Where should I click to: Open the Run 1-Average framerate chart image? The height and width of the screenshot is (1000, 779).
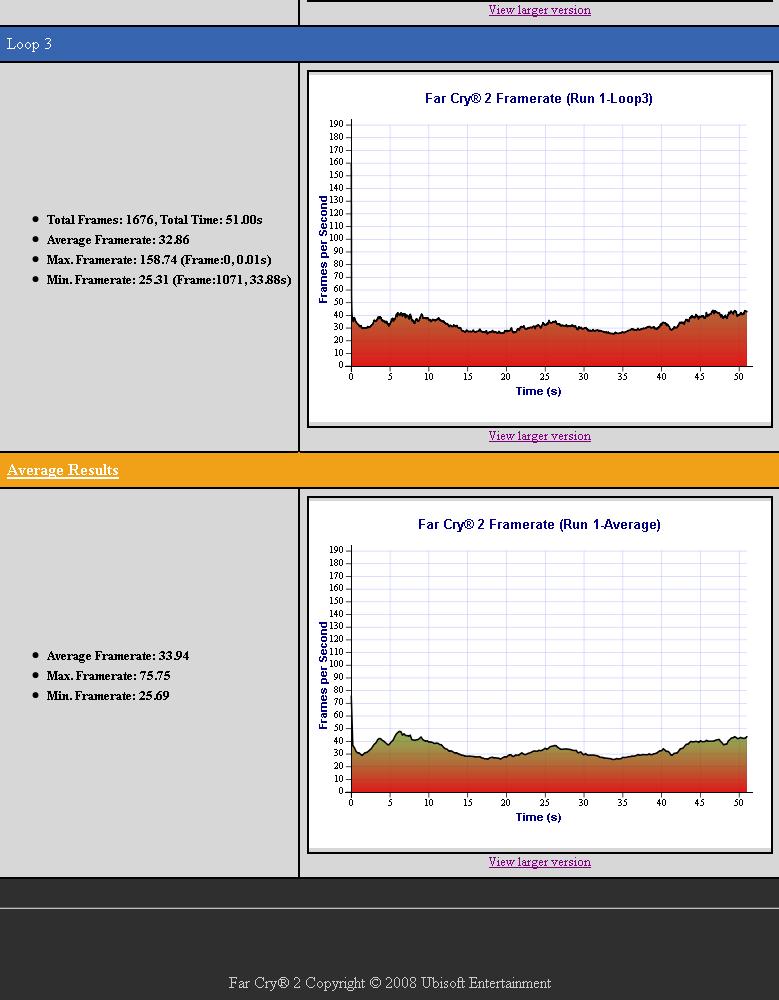539,675
